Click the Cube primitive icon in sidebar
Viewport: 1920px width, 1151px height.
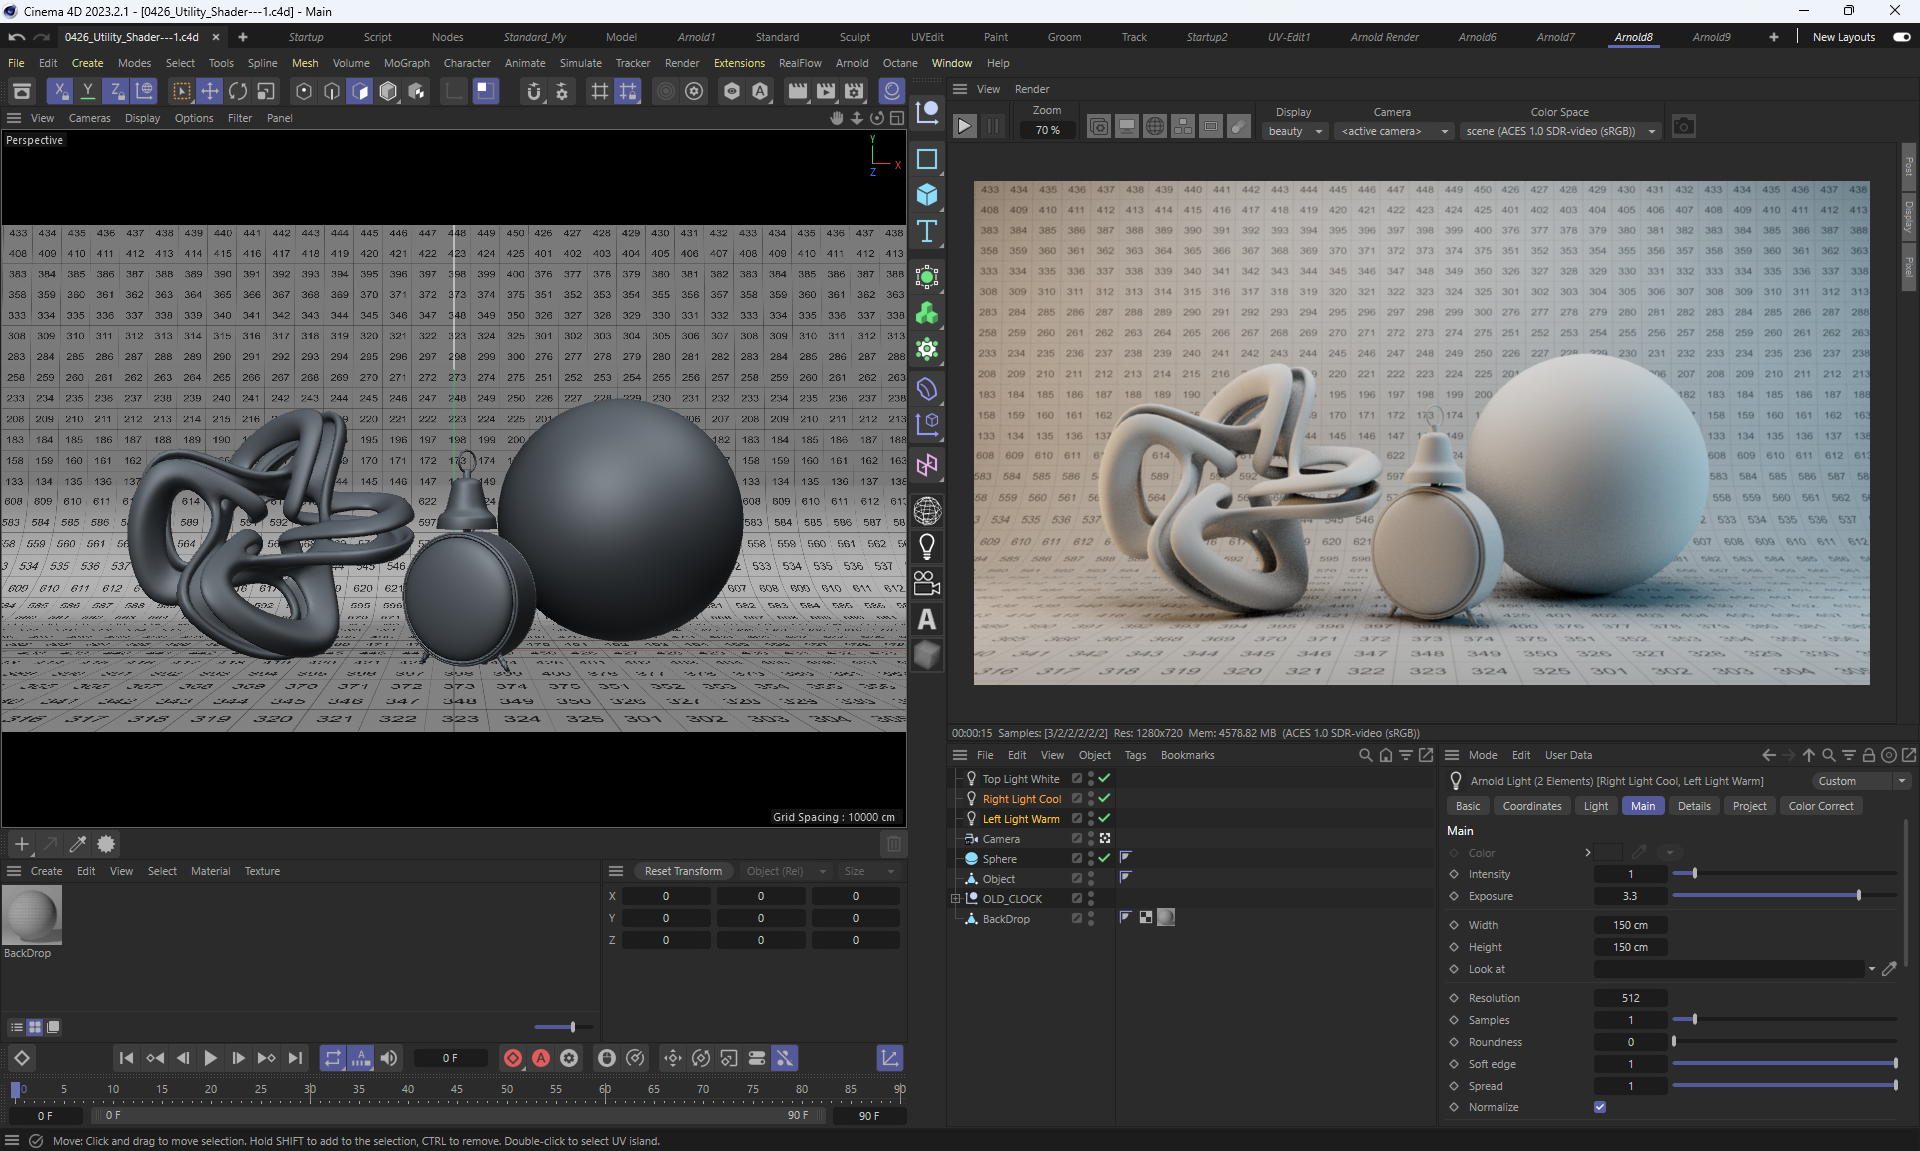927,195
